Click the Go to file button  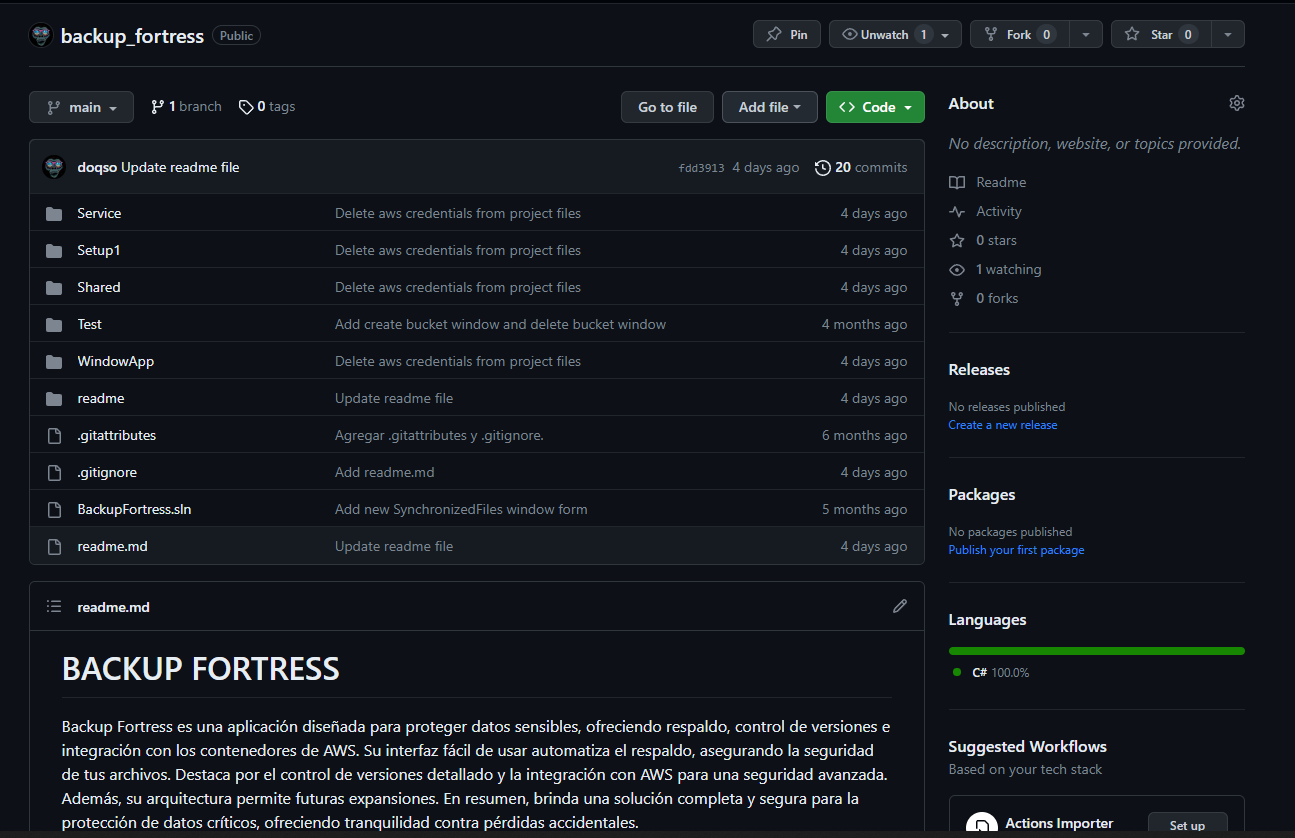[x=667, y=106]
